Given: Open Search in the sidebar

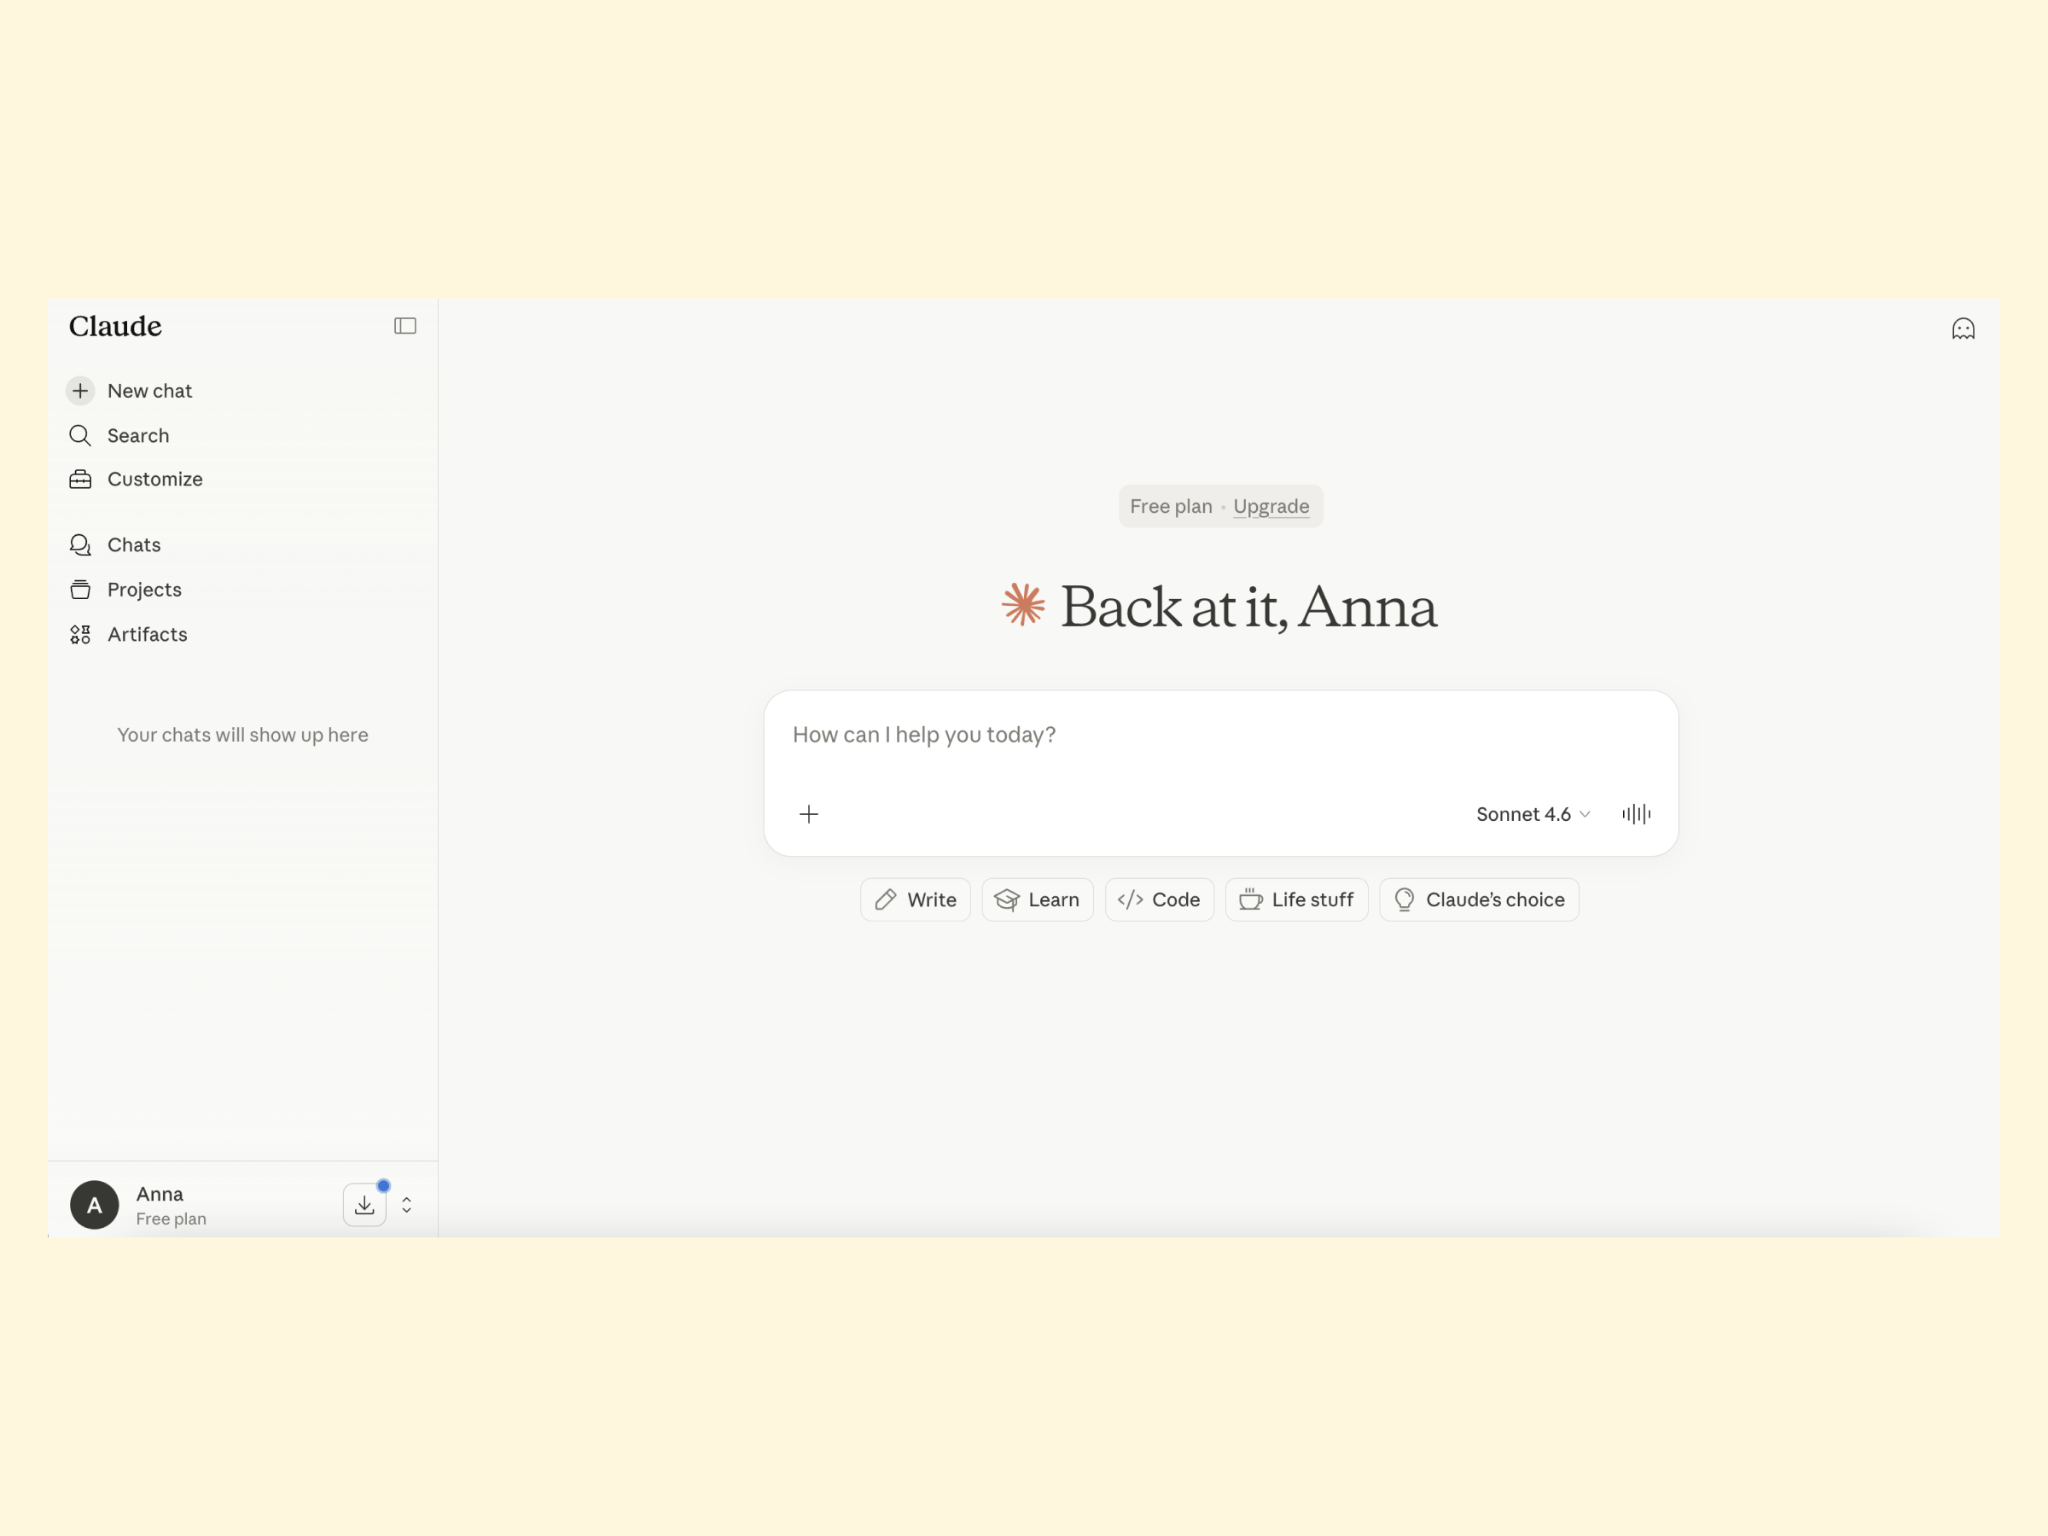Looking at the screenshot, I should tap(137, 436).
